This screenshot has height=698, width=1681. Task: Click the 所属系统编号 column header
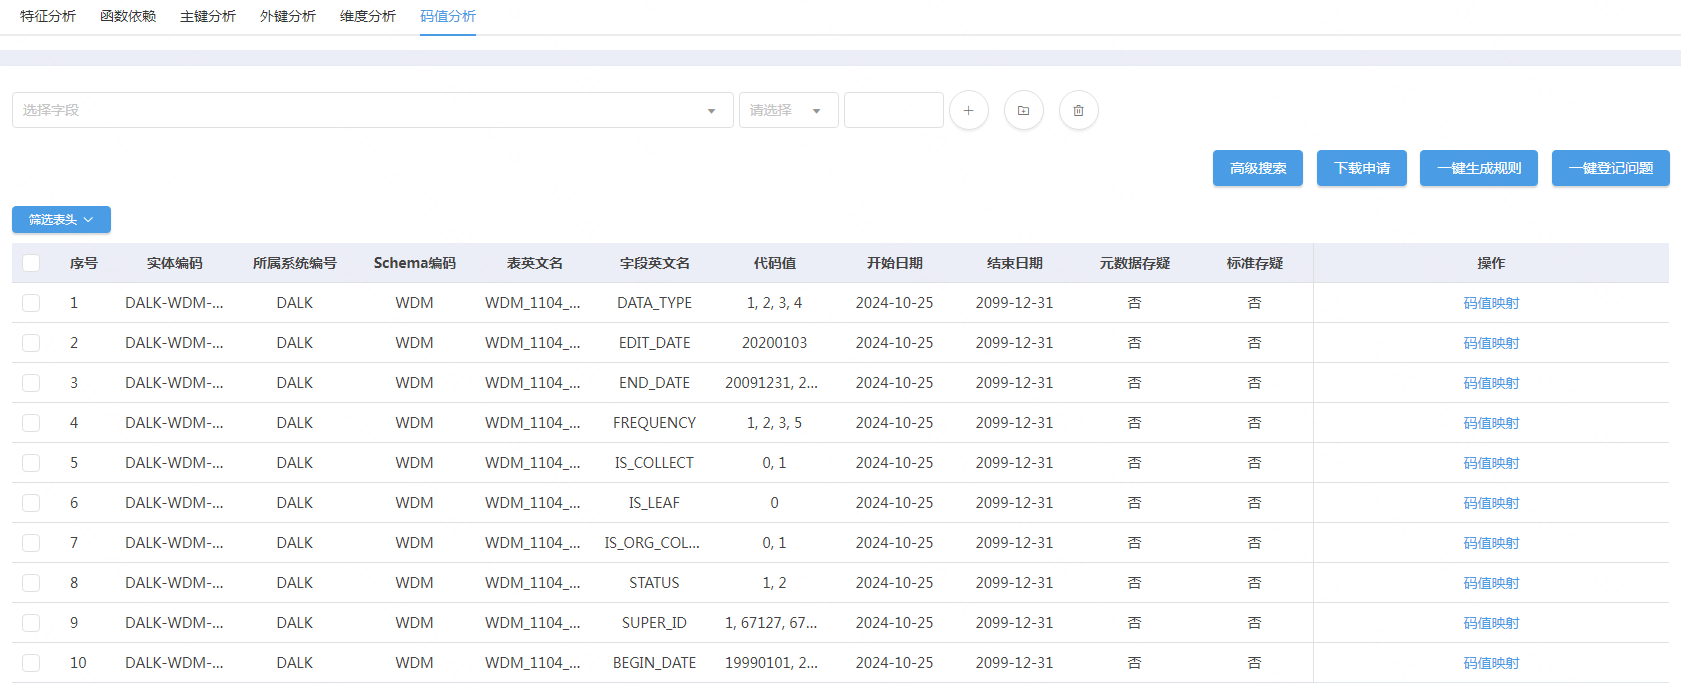pos(295,263)
